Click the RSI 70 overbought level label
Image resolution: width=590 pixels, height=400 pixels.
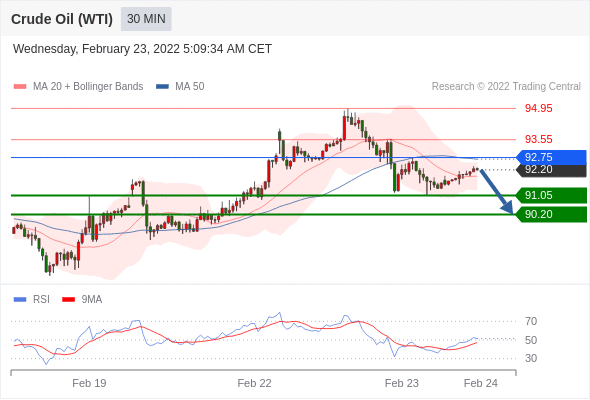531,321
